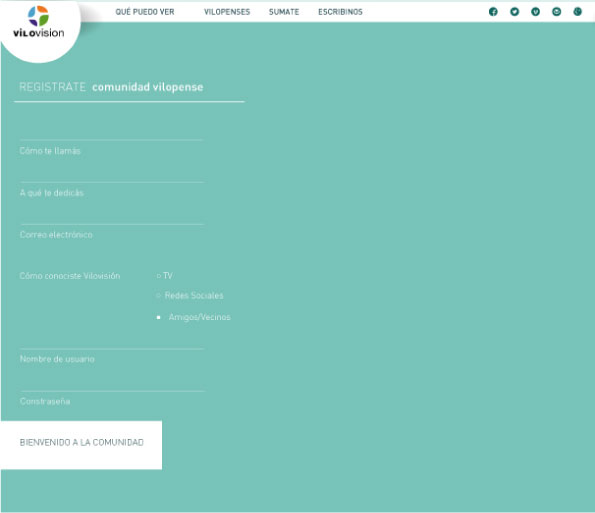This screenshot has width=595, height=513.
Task: Open the QUÉ PUEDO VER menu
Action: point(145,12)
